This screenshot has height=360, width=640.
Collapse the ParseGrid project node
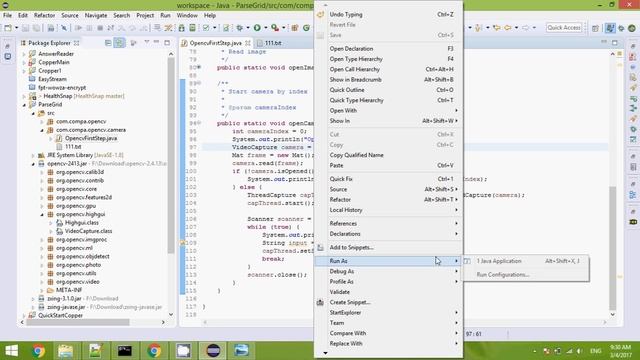point(24,105)
